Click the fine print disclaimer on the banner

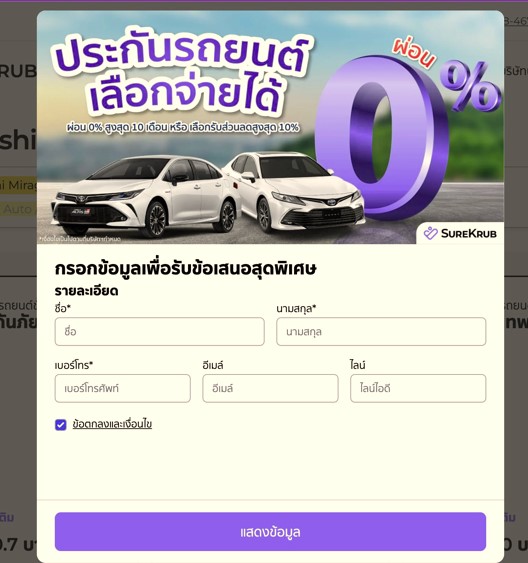80,239
